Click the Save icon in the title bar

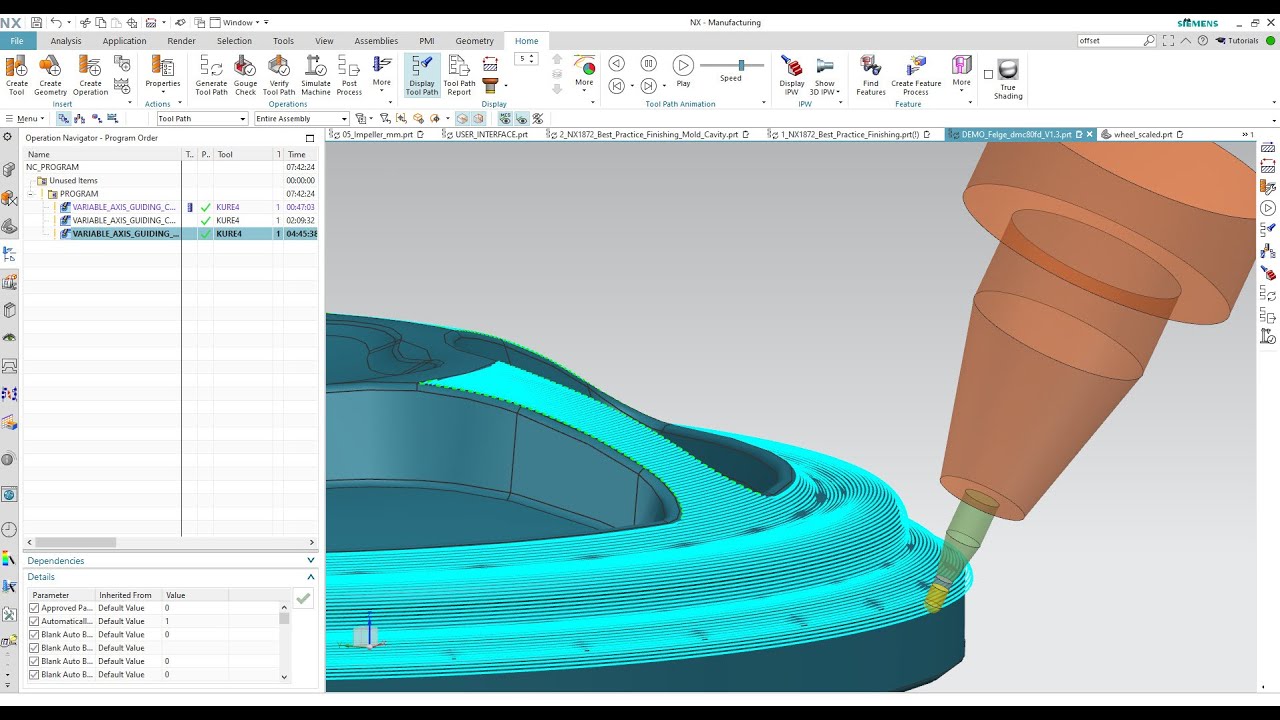[x=36, y=22]
